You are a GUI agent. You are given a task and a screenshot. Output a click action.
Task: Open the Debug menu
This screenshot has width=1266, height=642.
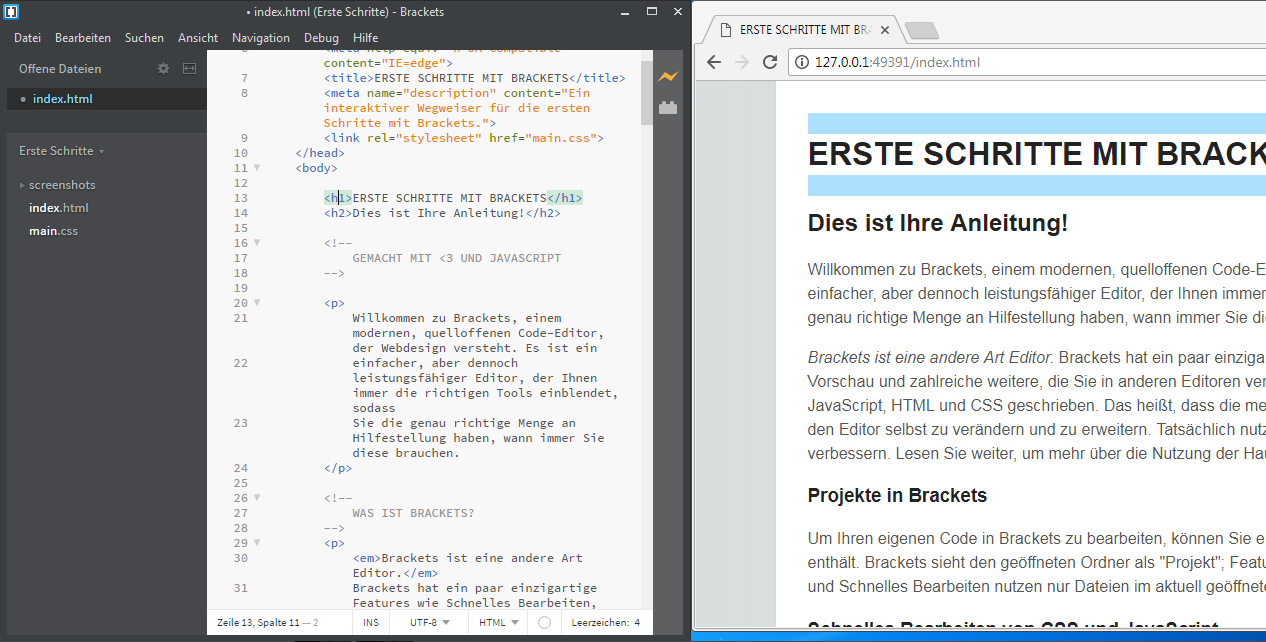tap(321, 38)
